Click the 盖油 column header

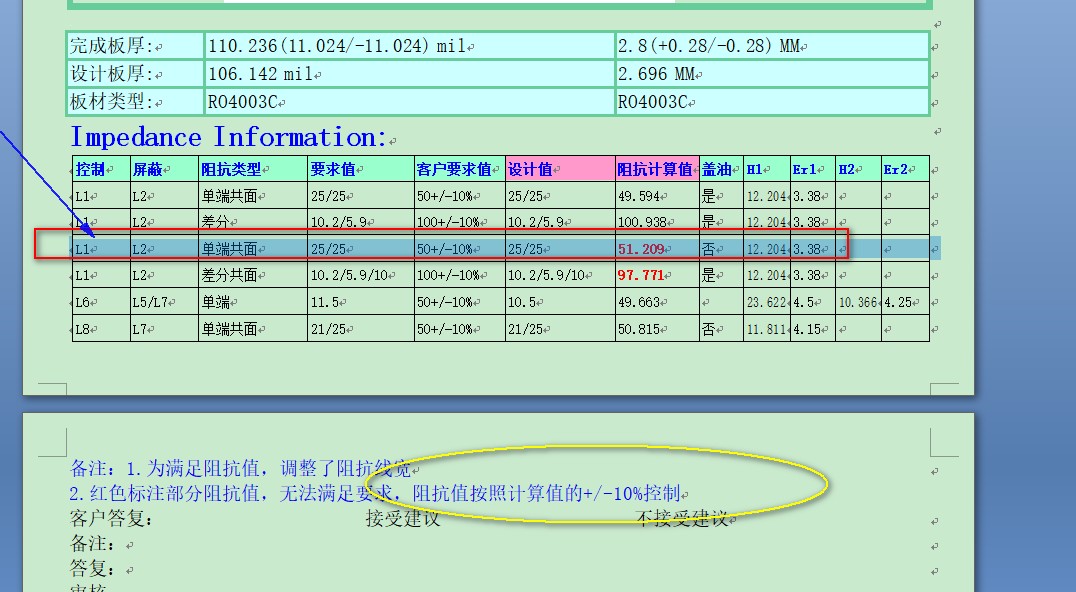[x=721, y=169]
